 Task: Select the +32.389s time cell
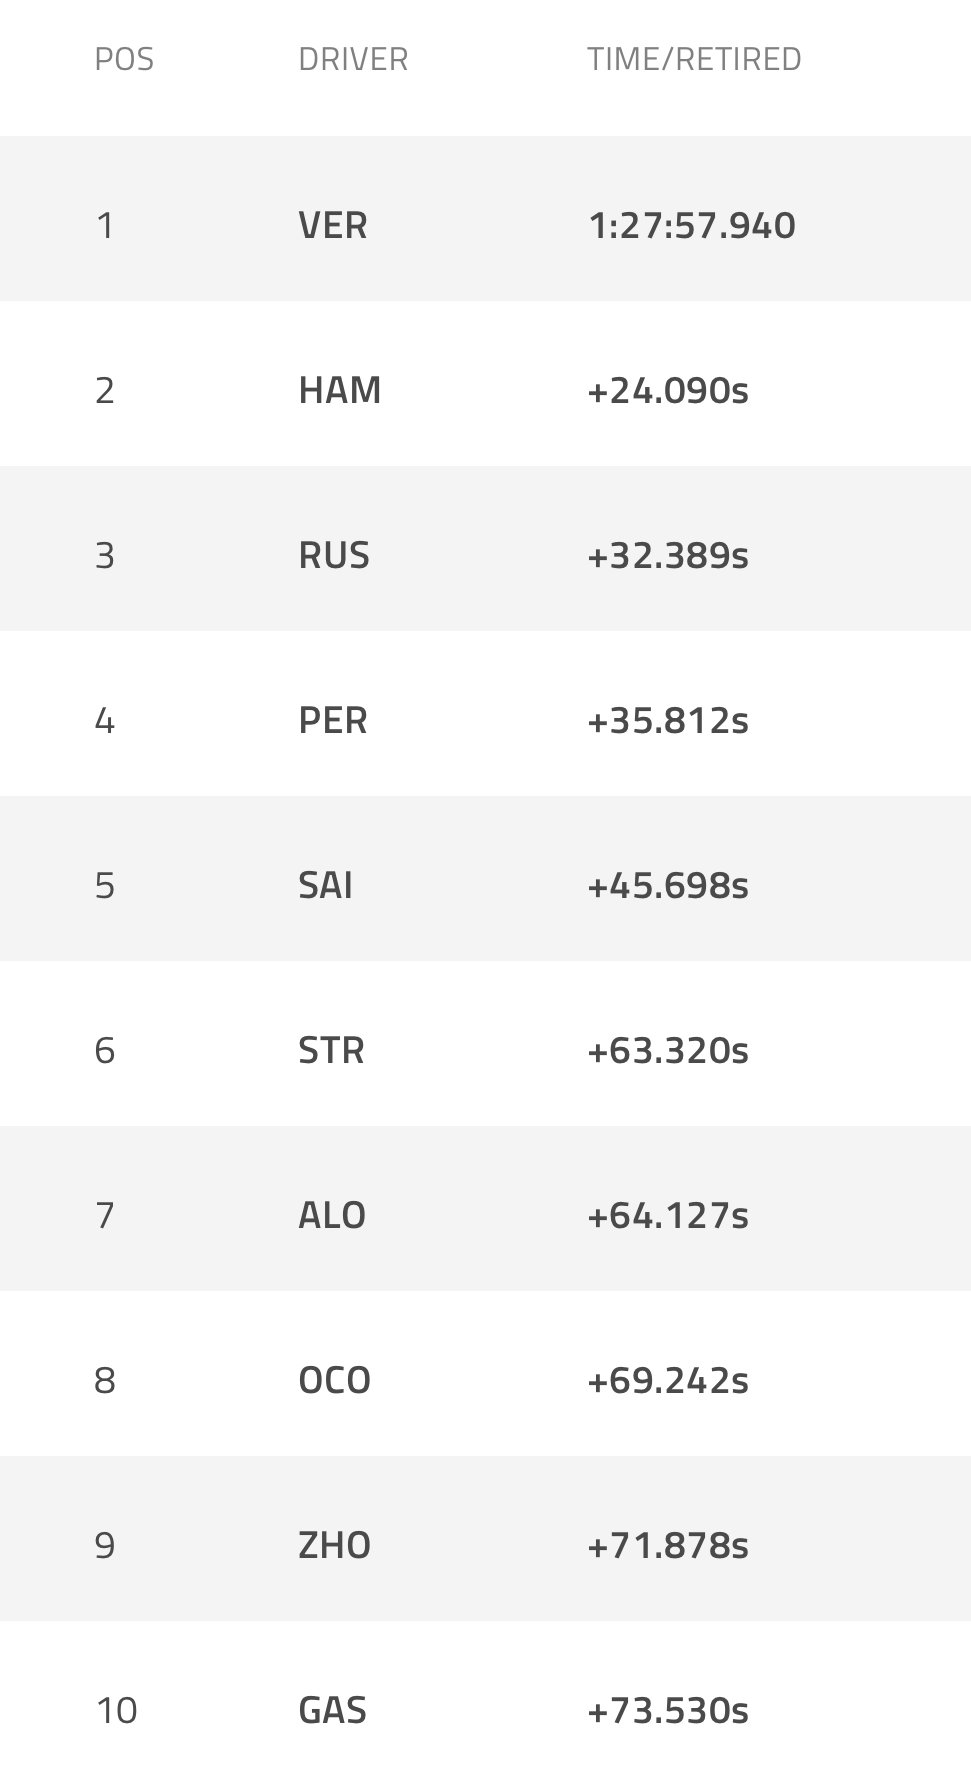[668, 556]
